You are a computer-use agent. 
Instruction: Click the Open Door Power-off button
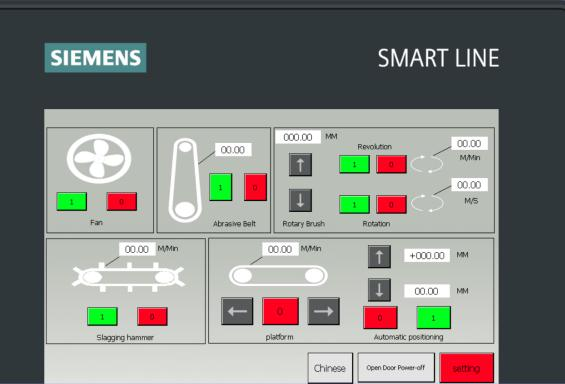396,367
